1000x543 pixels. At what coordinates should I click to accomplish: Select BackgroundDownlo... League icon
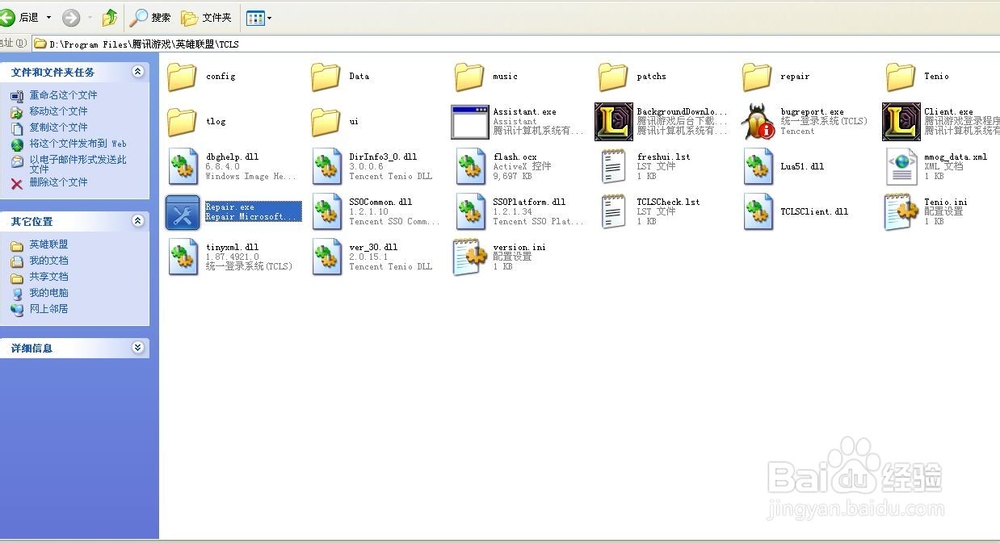point(614,122)
